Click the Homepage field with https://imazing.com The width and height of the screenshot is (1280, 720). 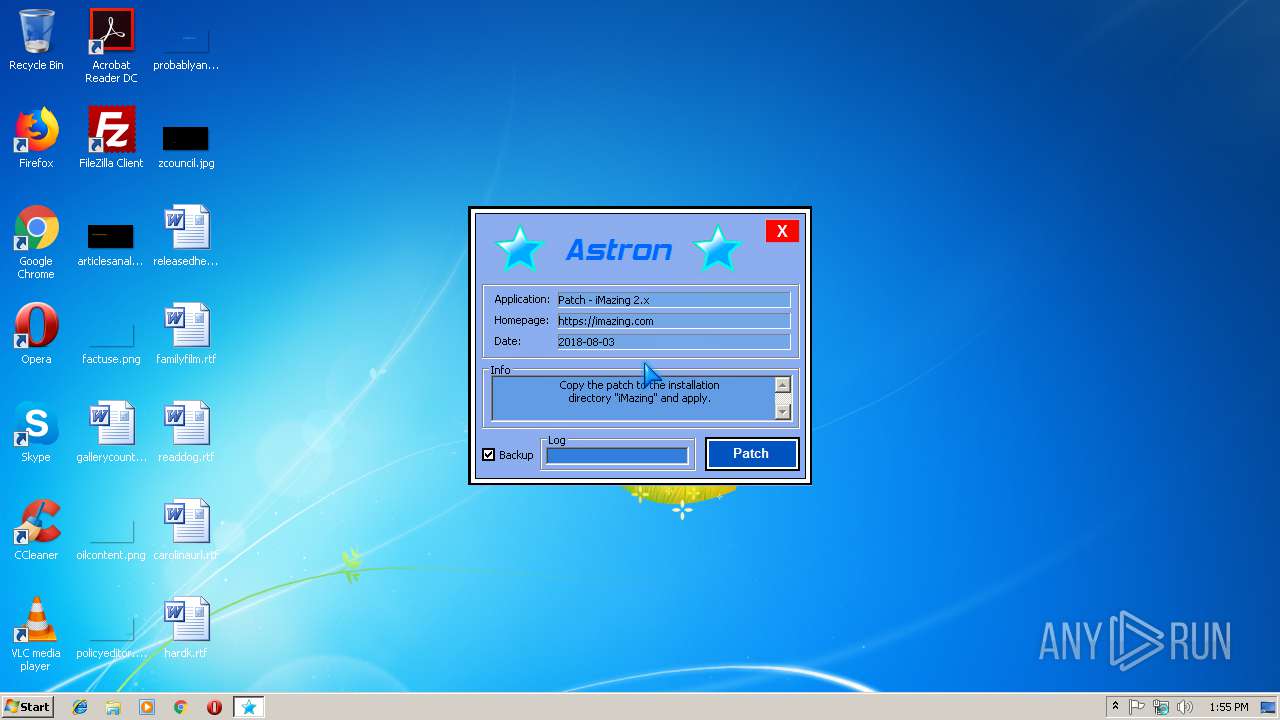tap(673, 321)
